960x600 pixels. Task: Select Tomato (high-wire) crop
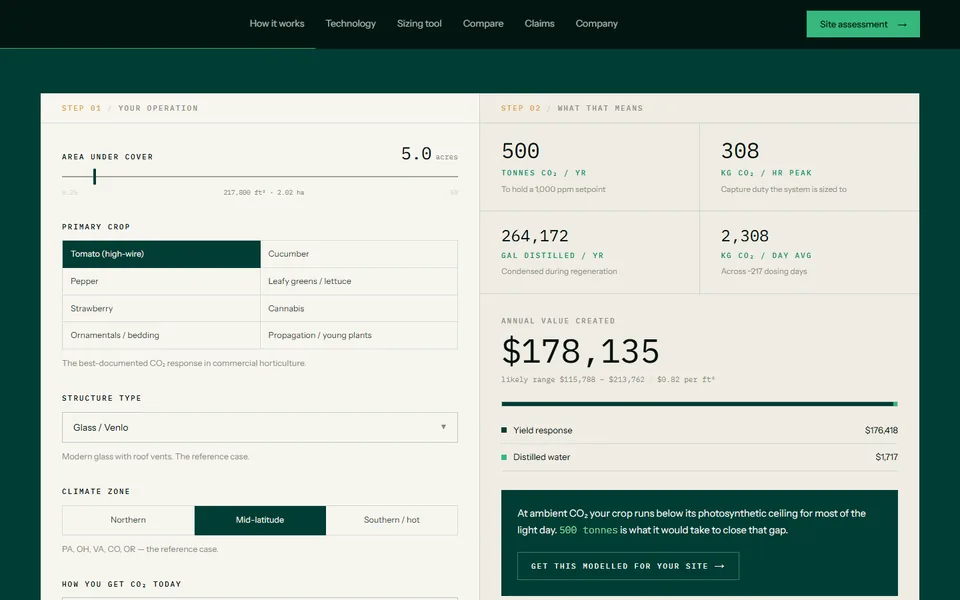[162, 254]
